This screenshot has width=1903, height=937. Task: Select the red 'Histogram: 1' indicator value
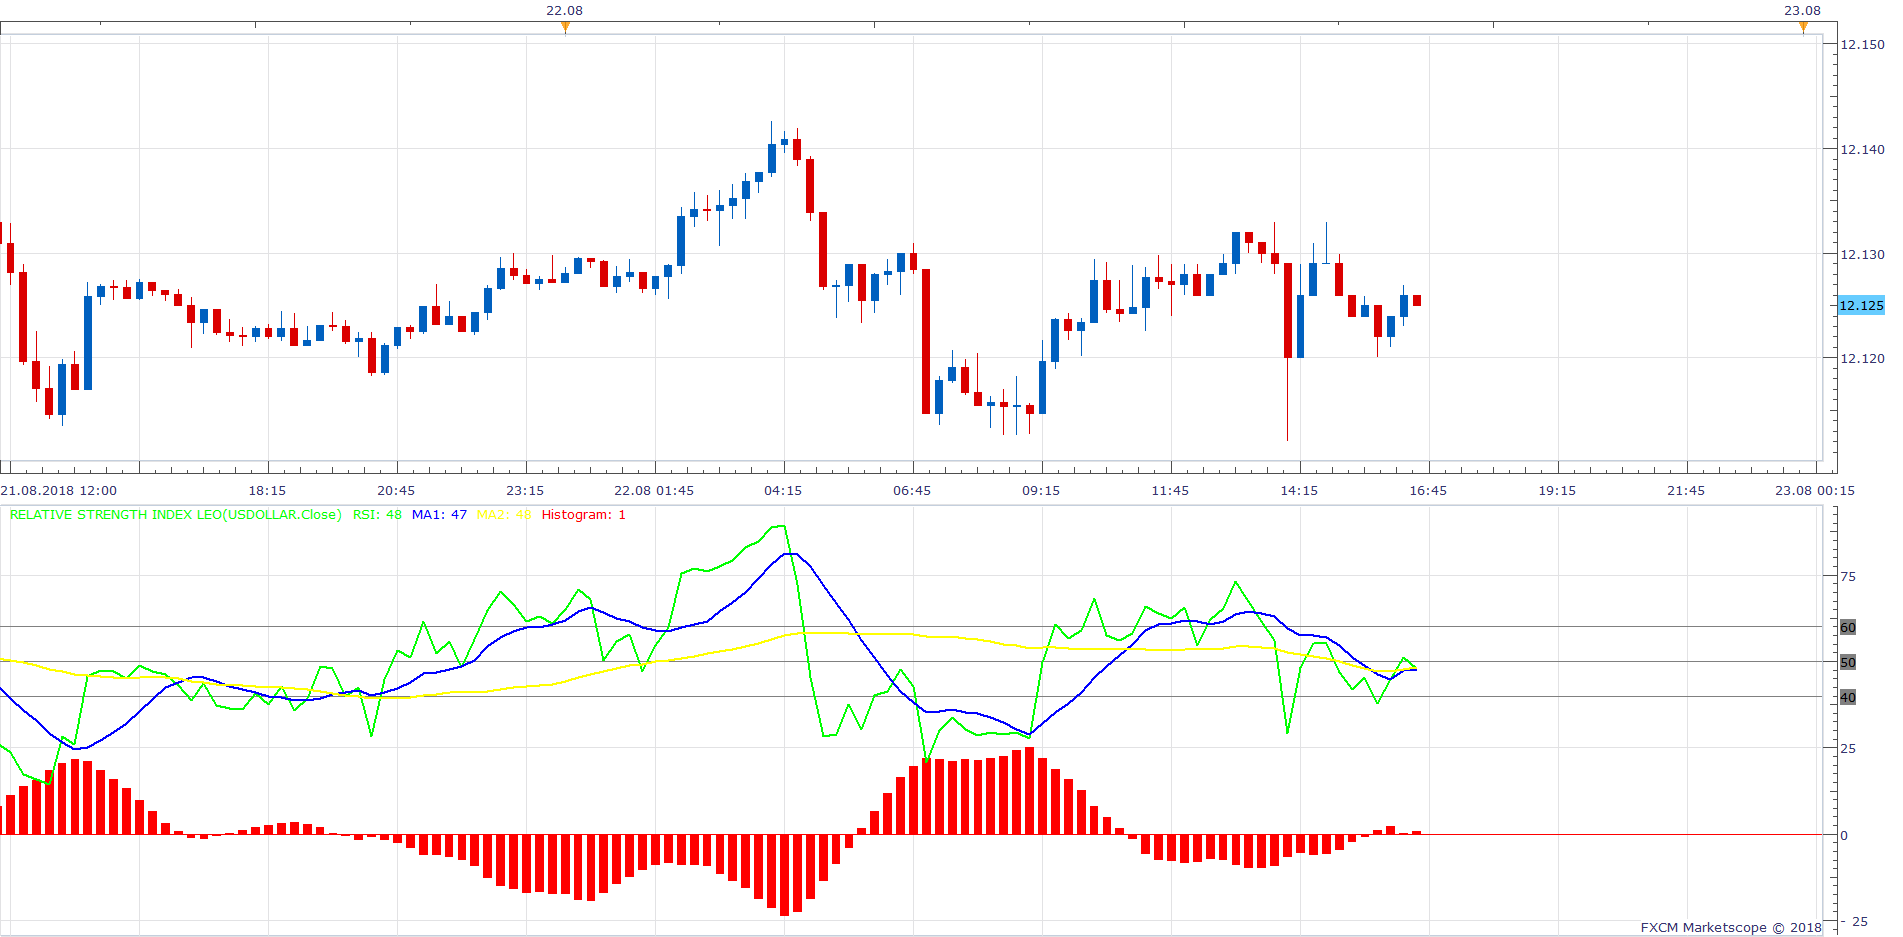[583, 515]
